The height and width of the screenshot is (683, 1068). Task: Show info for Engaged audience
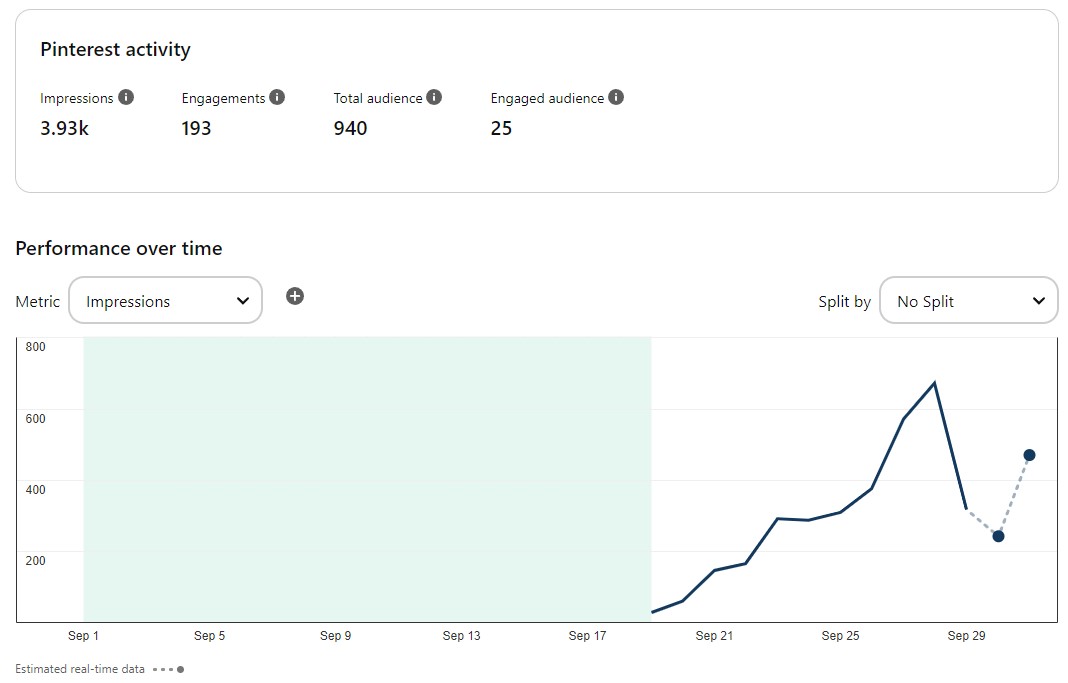point(616,97)
